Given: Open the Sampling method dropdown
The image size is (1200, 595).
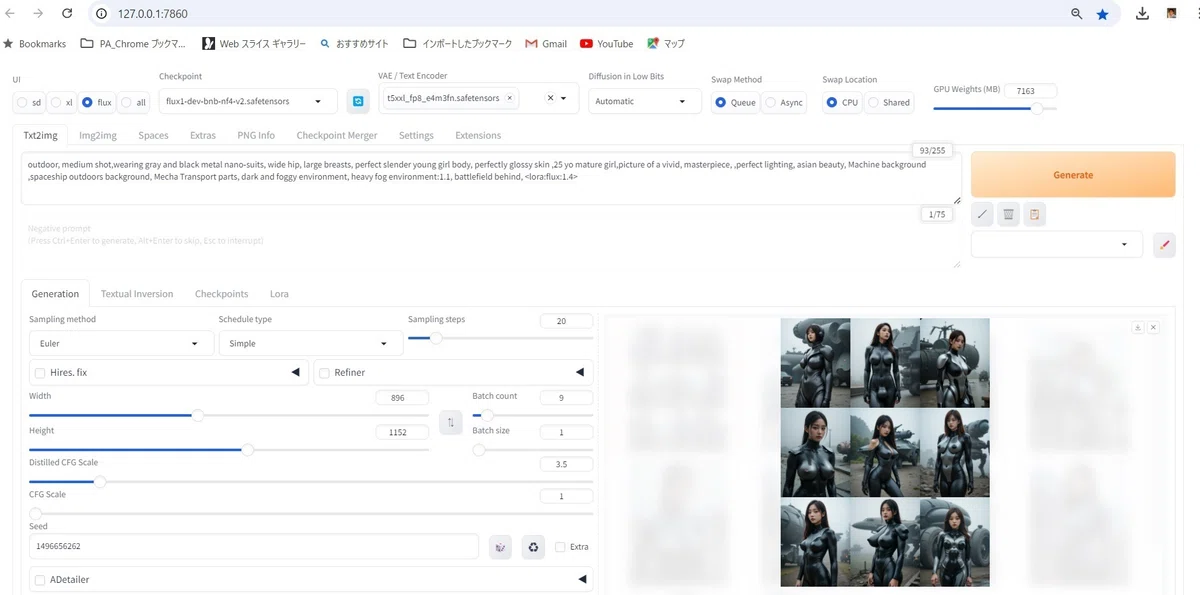Looking at the screenshot, I should click(x=120, y=343).
